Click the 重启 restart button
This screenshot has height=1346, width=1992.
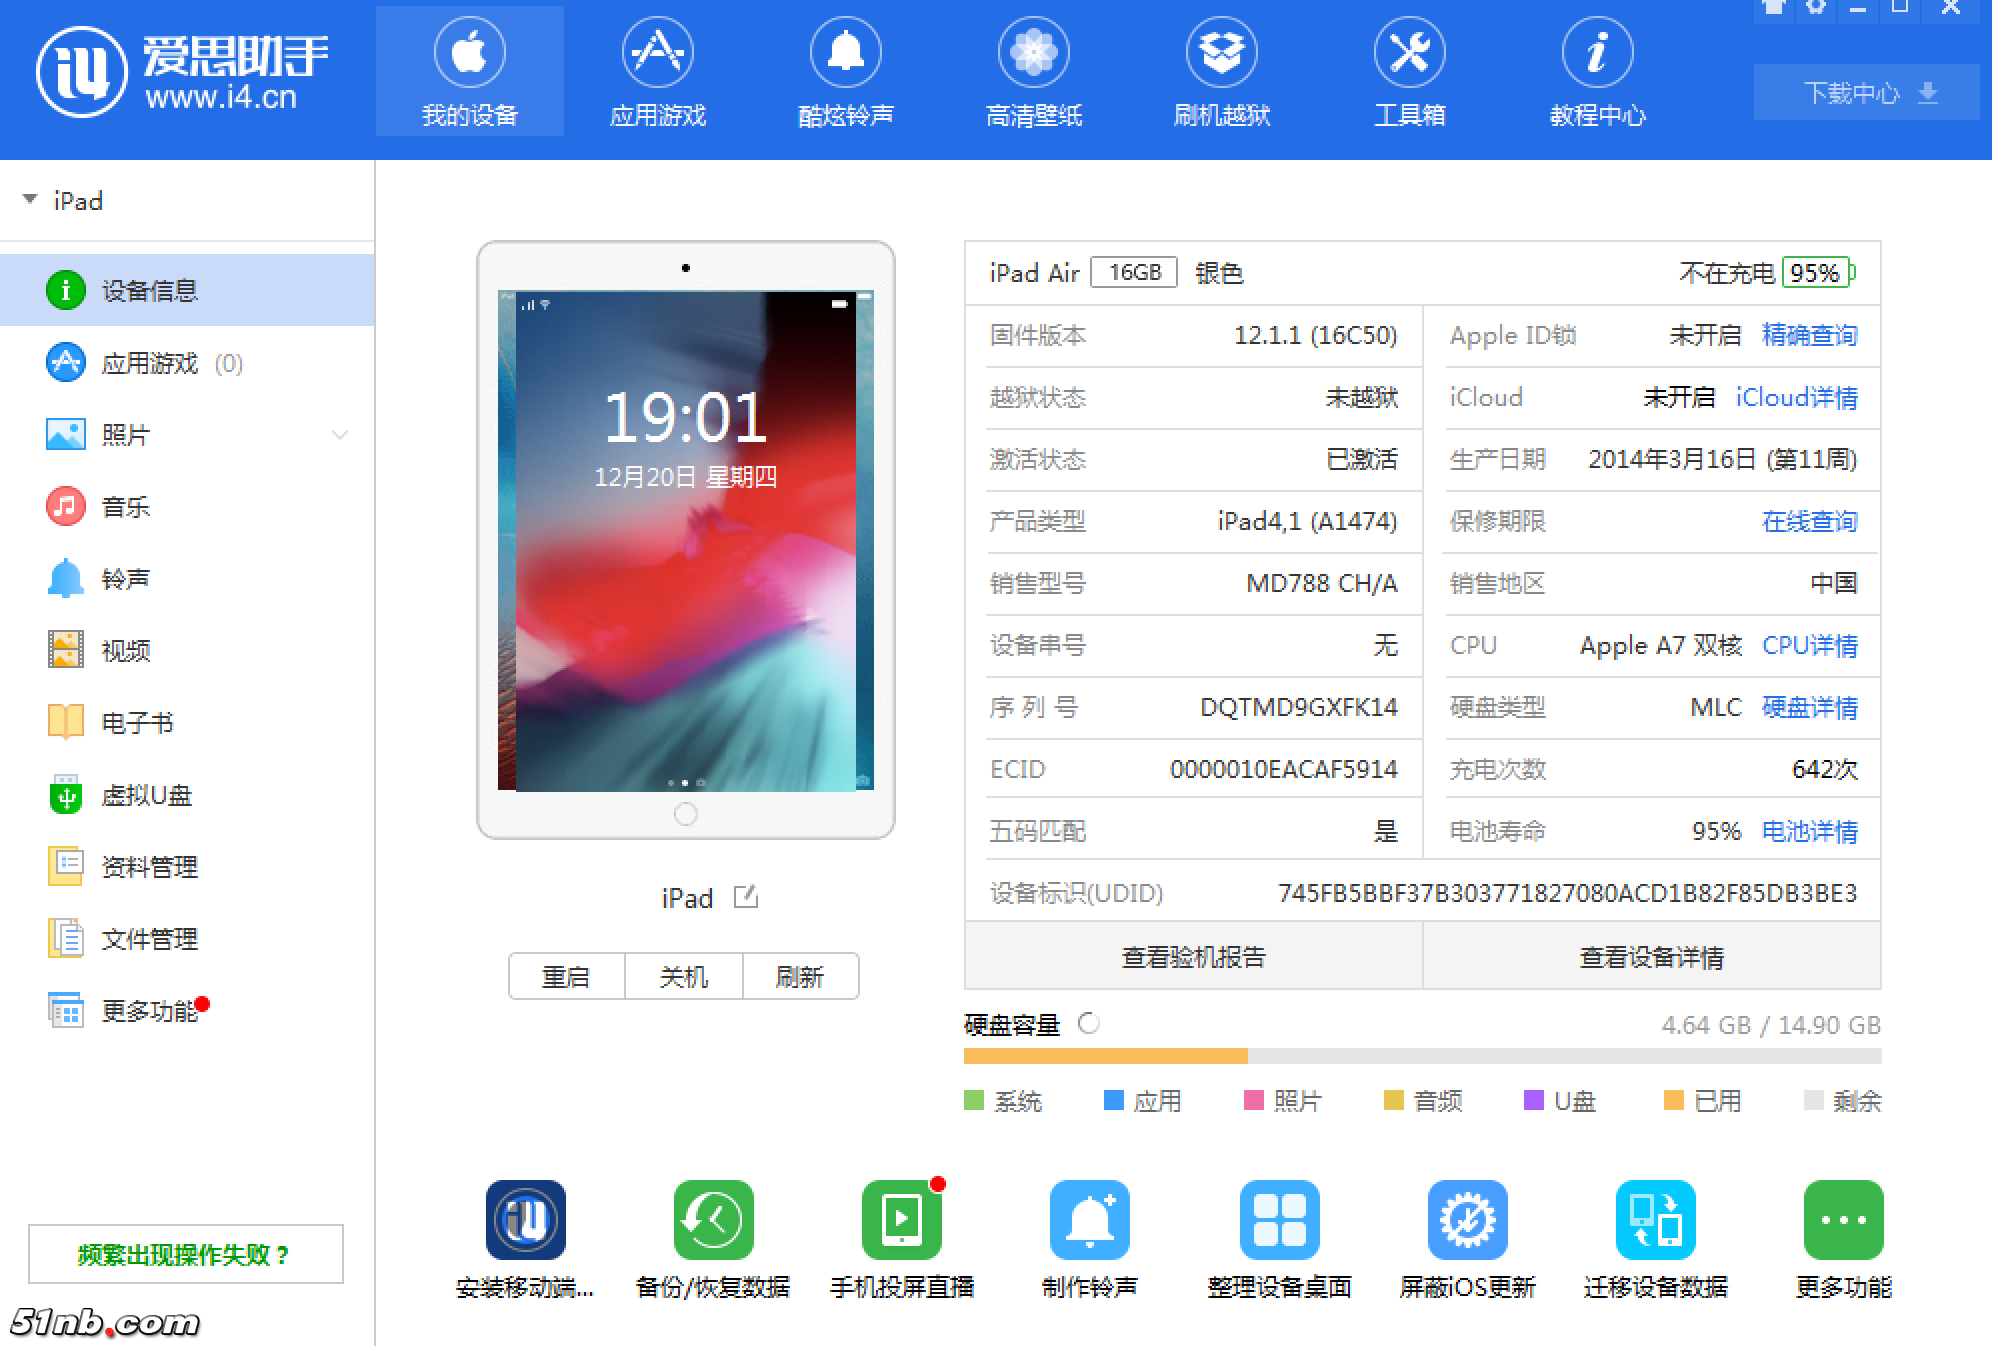(566, 976)
